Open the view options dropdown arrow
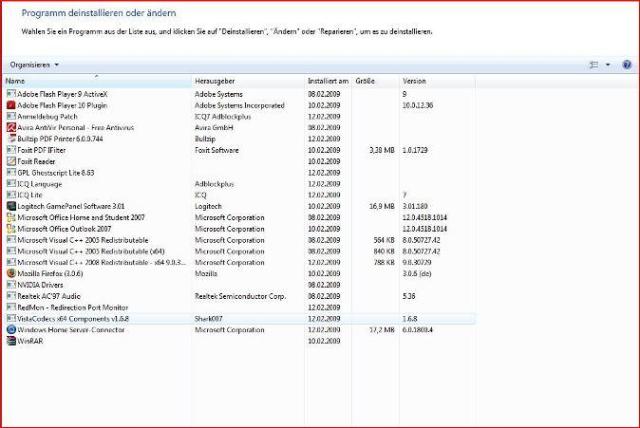640x428 pixels. pyautogui.click(x=608, y=64)
